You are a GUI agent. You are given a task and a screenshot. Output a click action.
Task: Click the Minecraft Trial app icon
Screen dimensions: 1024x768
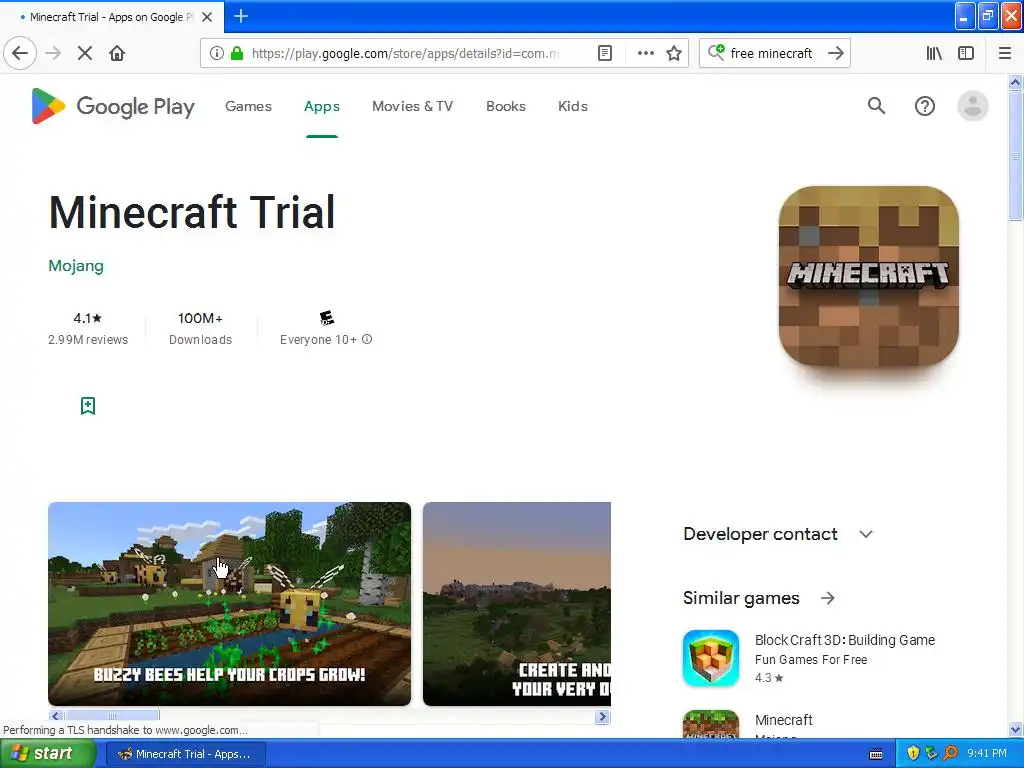pos(869,276)
